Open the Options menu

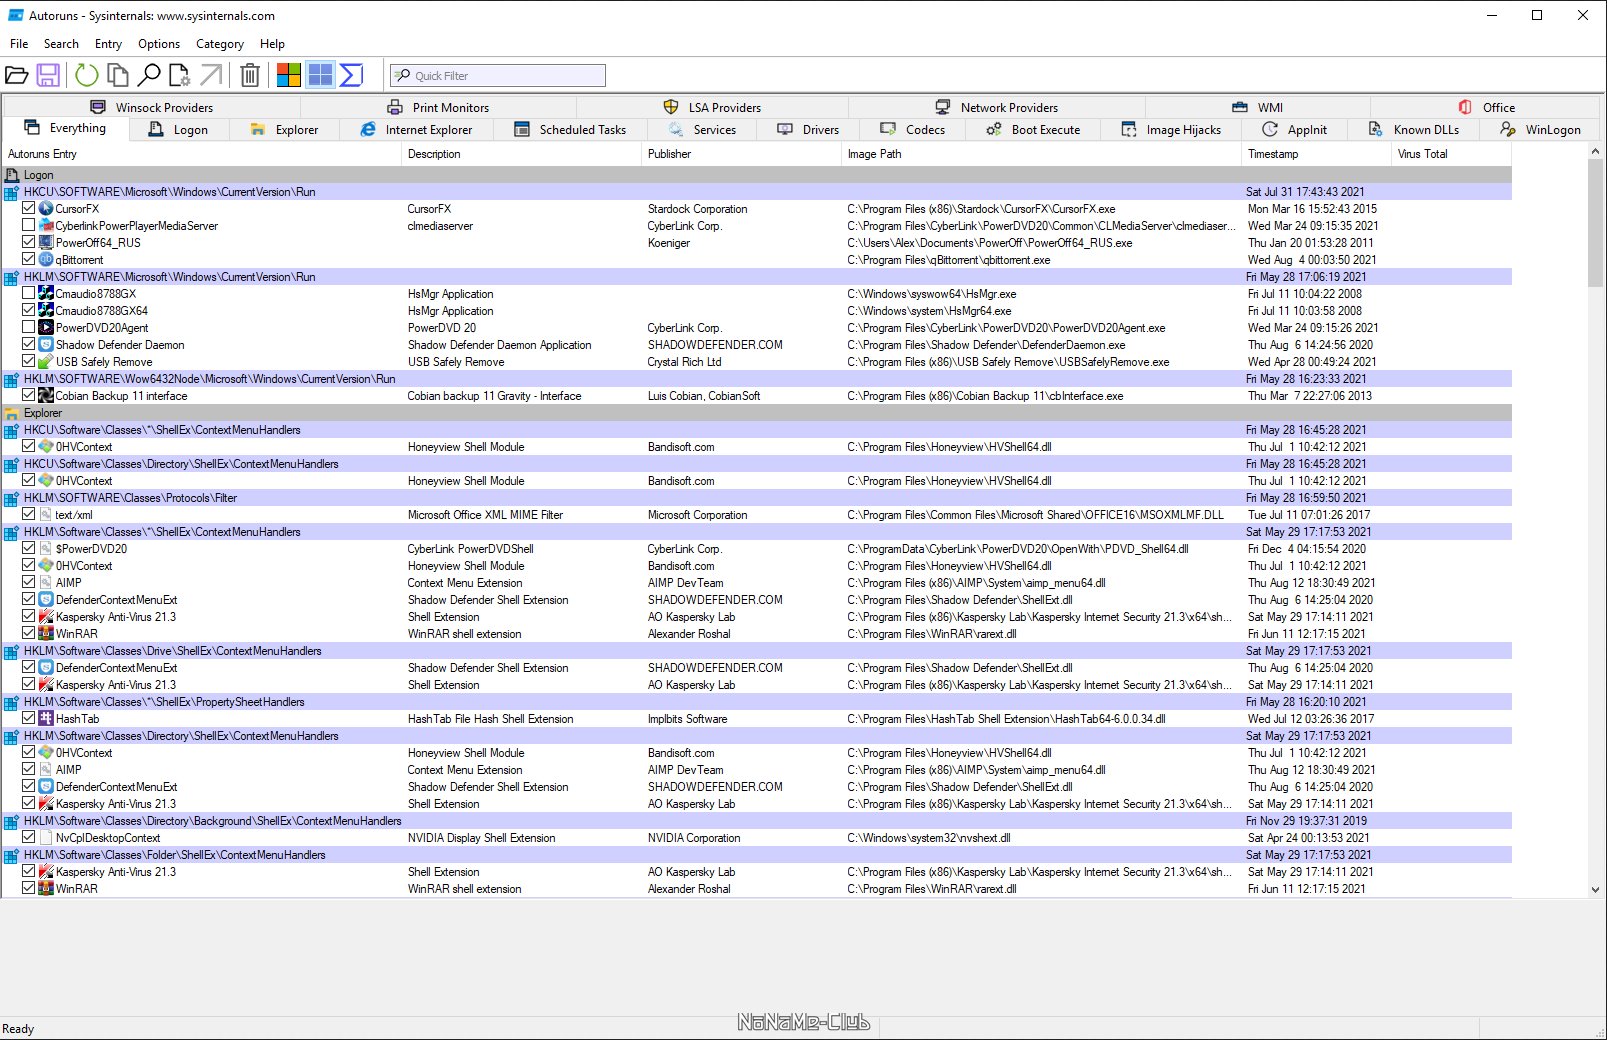pos(159,44)
